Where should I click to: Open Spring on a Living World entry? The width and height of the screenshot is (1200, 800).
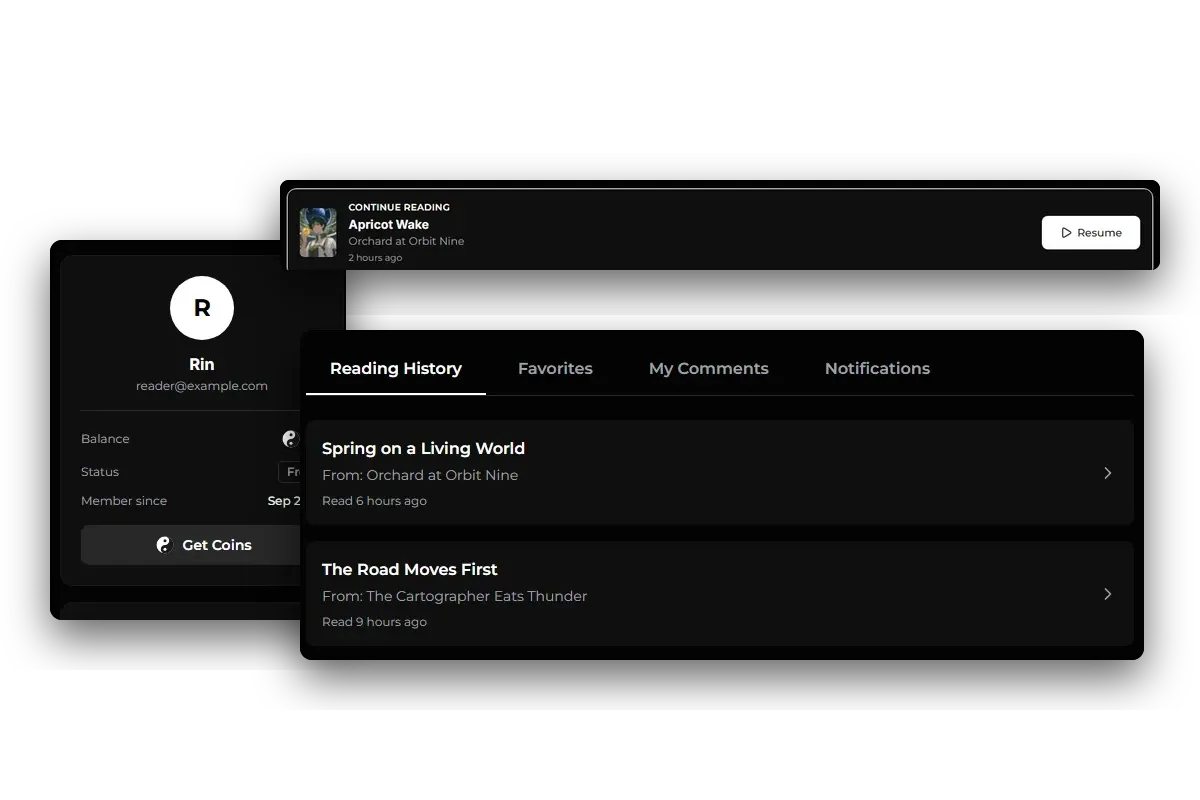720,473
